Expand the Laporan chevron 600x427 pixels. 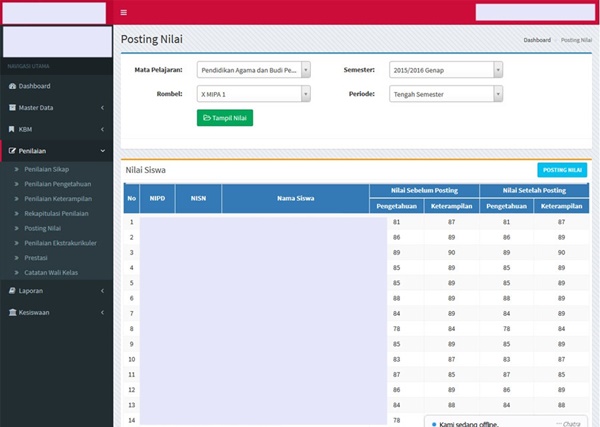tap(103, 291)
